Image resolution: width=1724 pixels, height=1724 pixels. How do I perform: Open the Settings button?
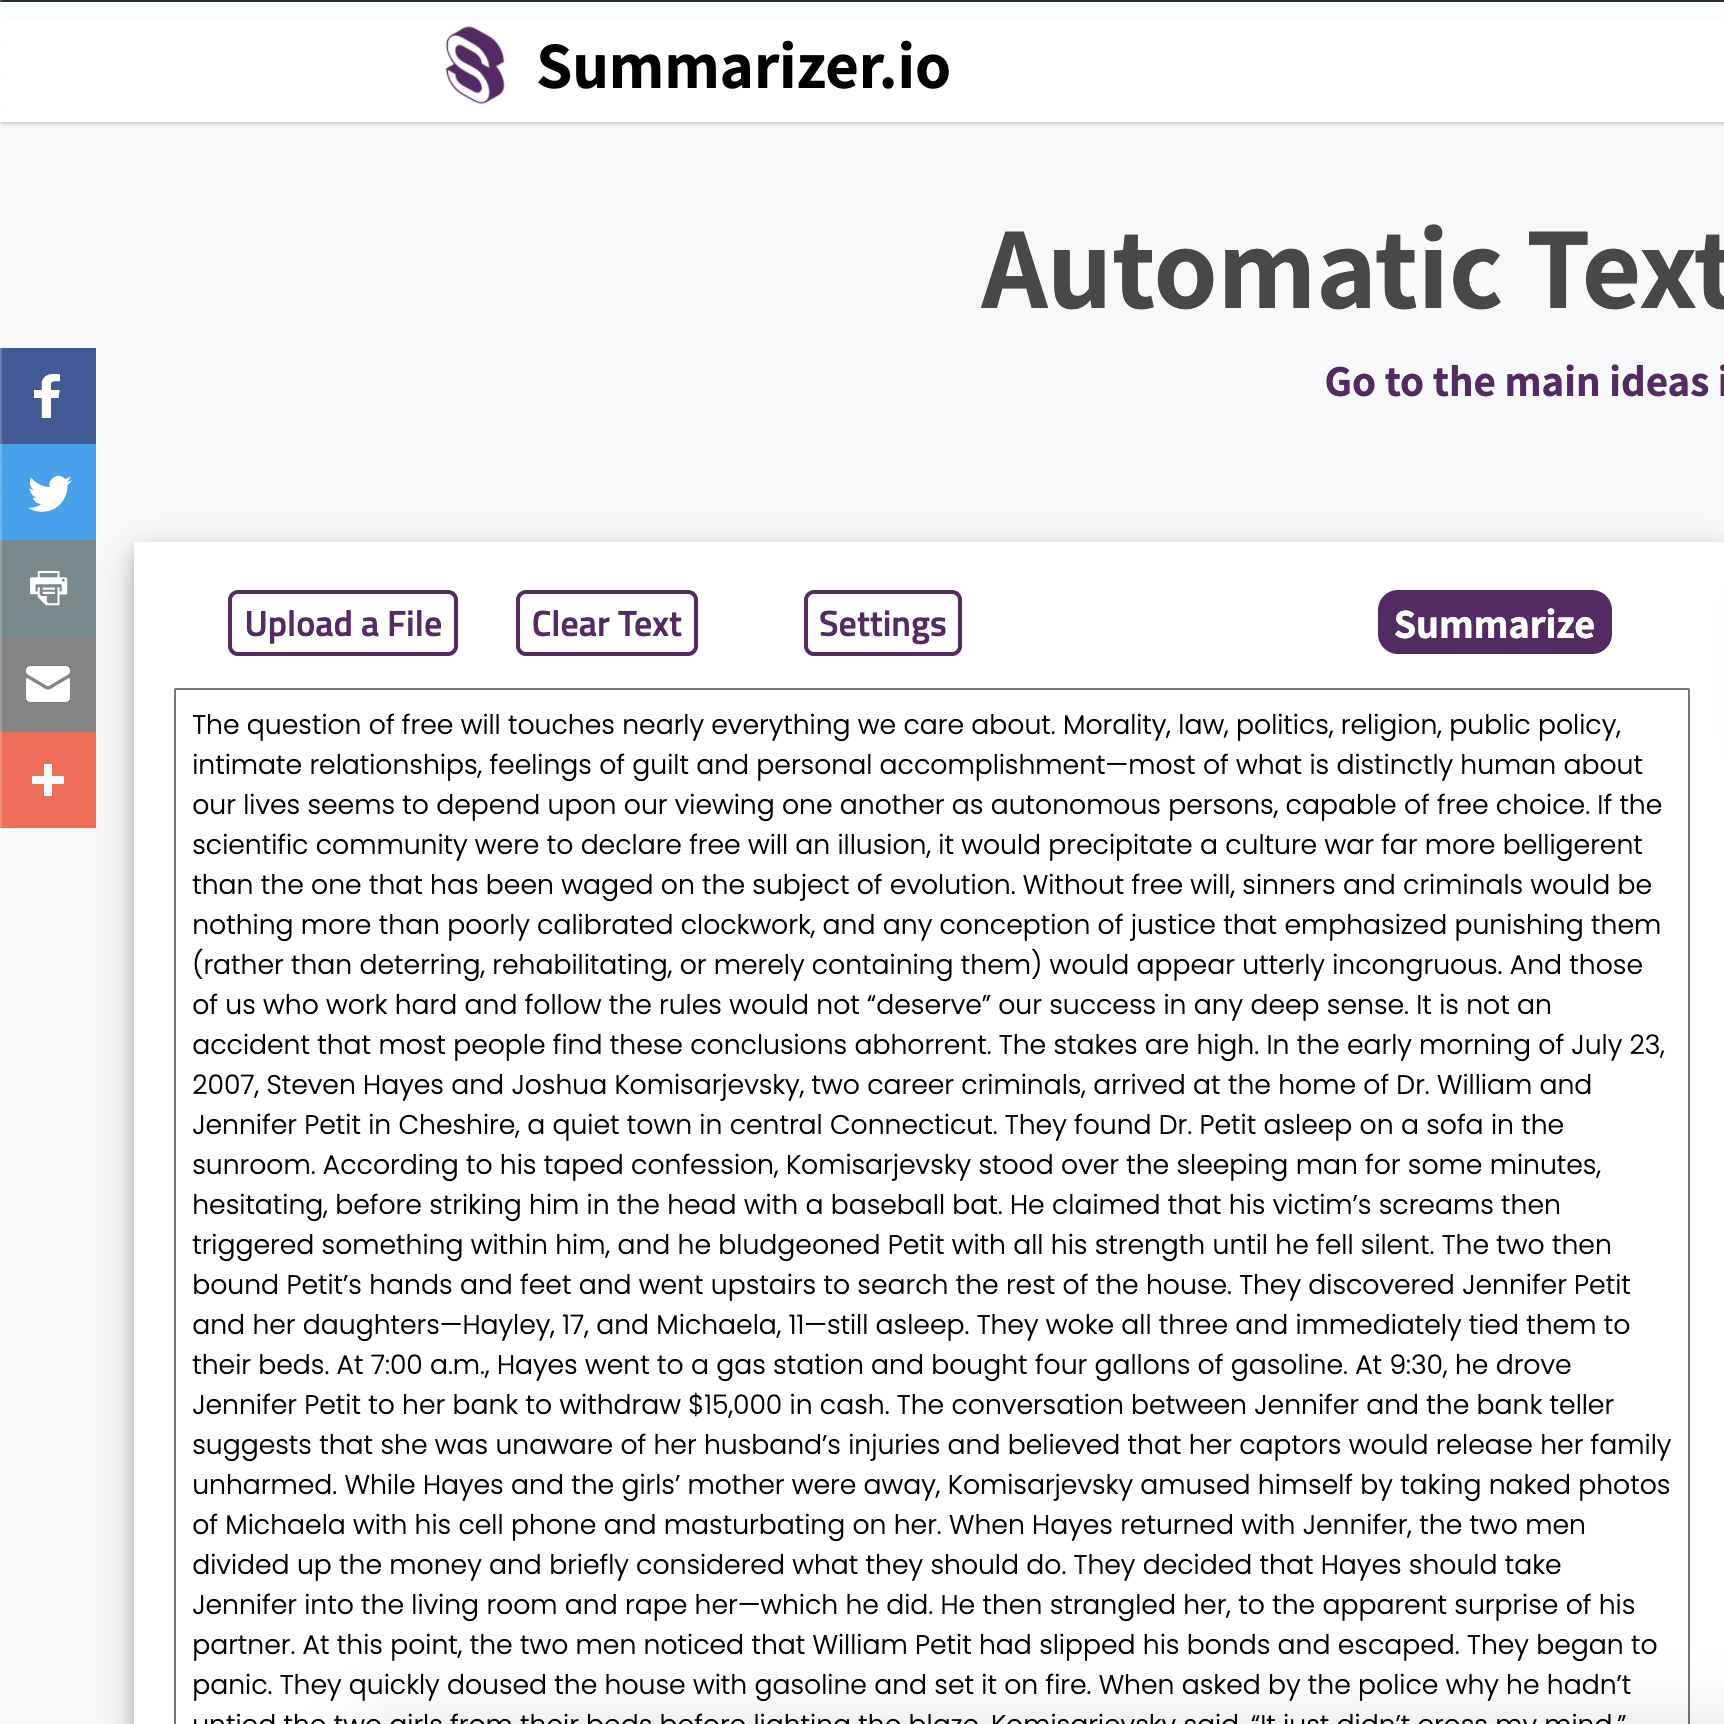pos(883,623)
